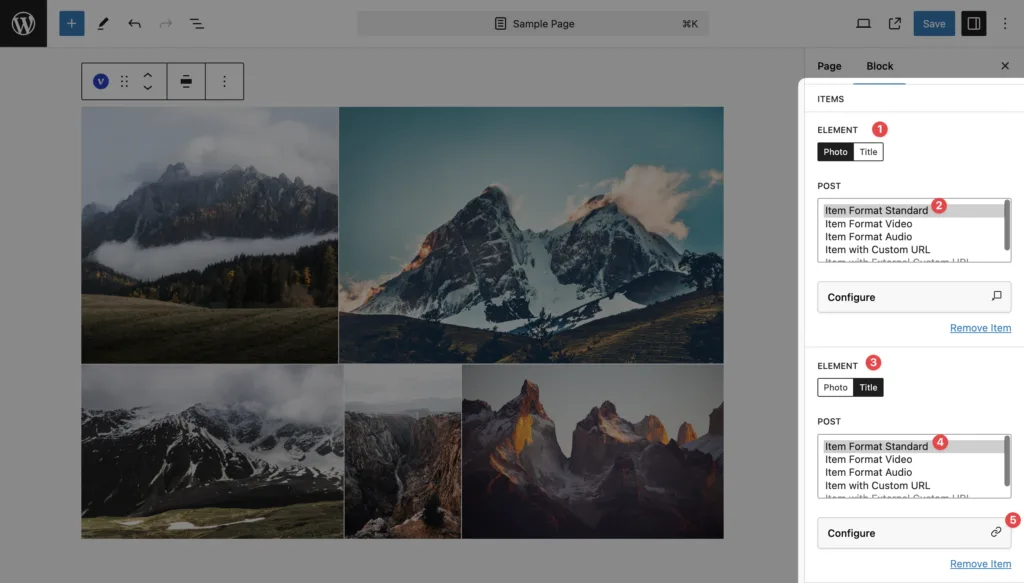Choose Item with Custom URL in first list

click(913, 249)
